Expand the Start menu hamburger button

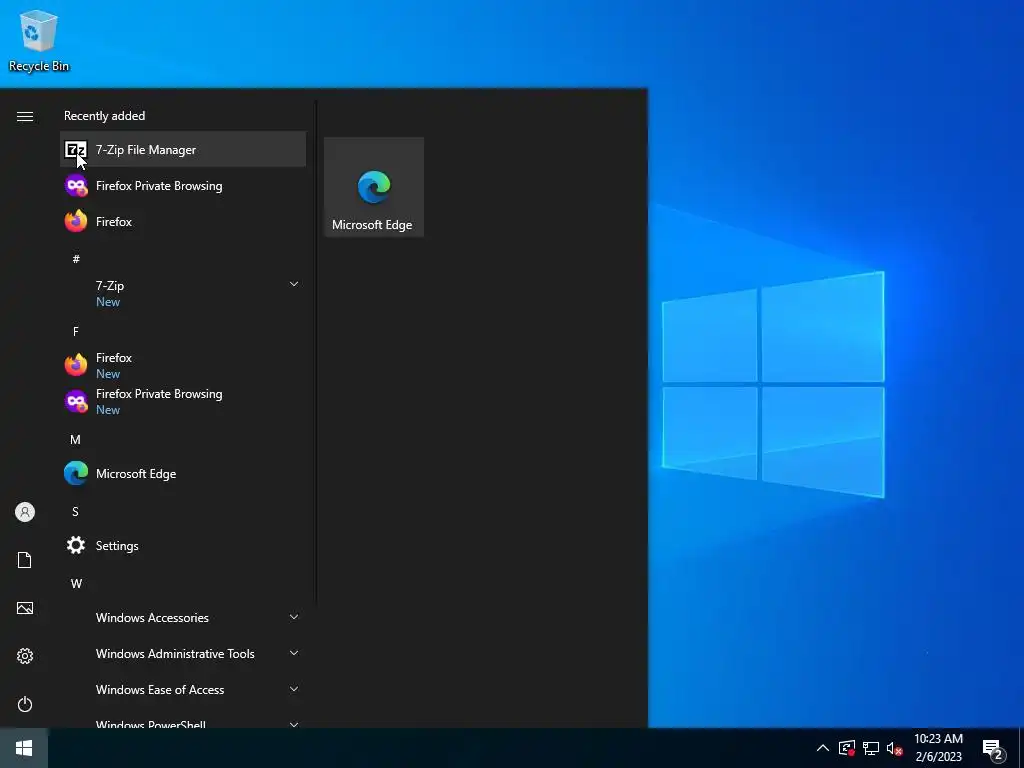click(x=25, y=116)
